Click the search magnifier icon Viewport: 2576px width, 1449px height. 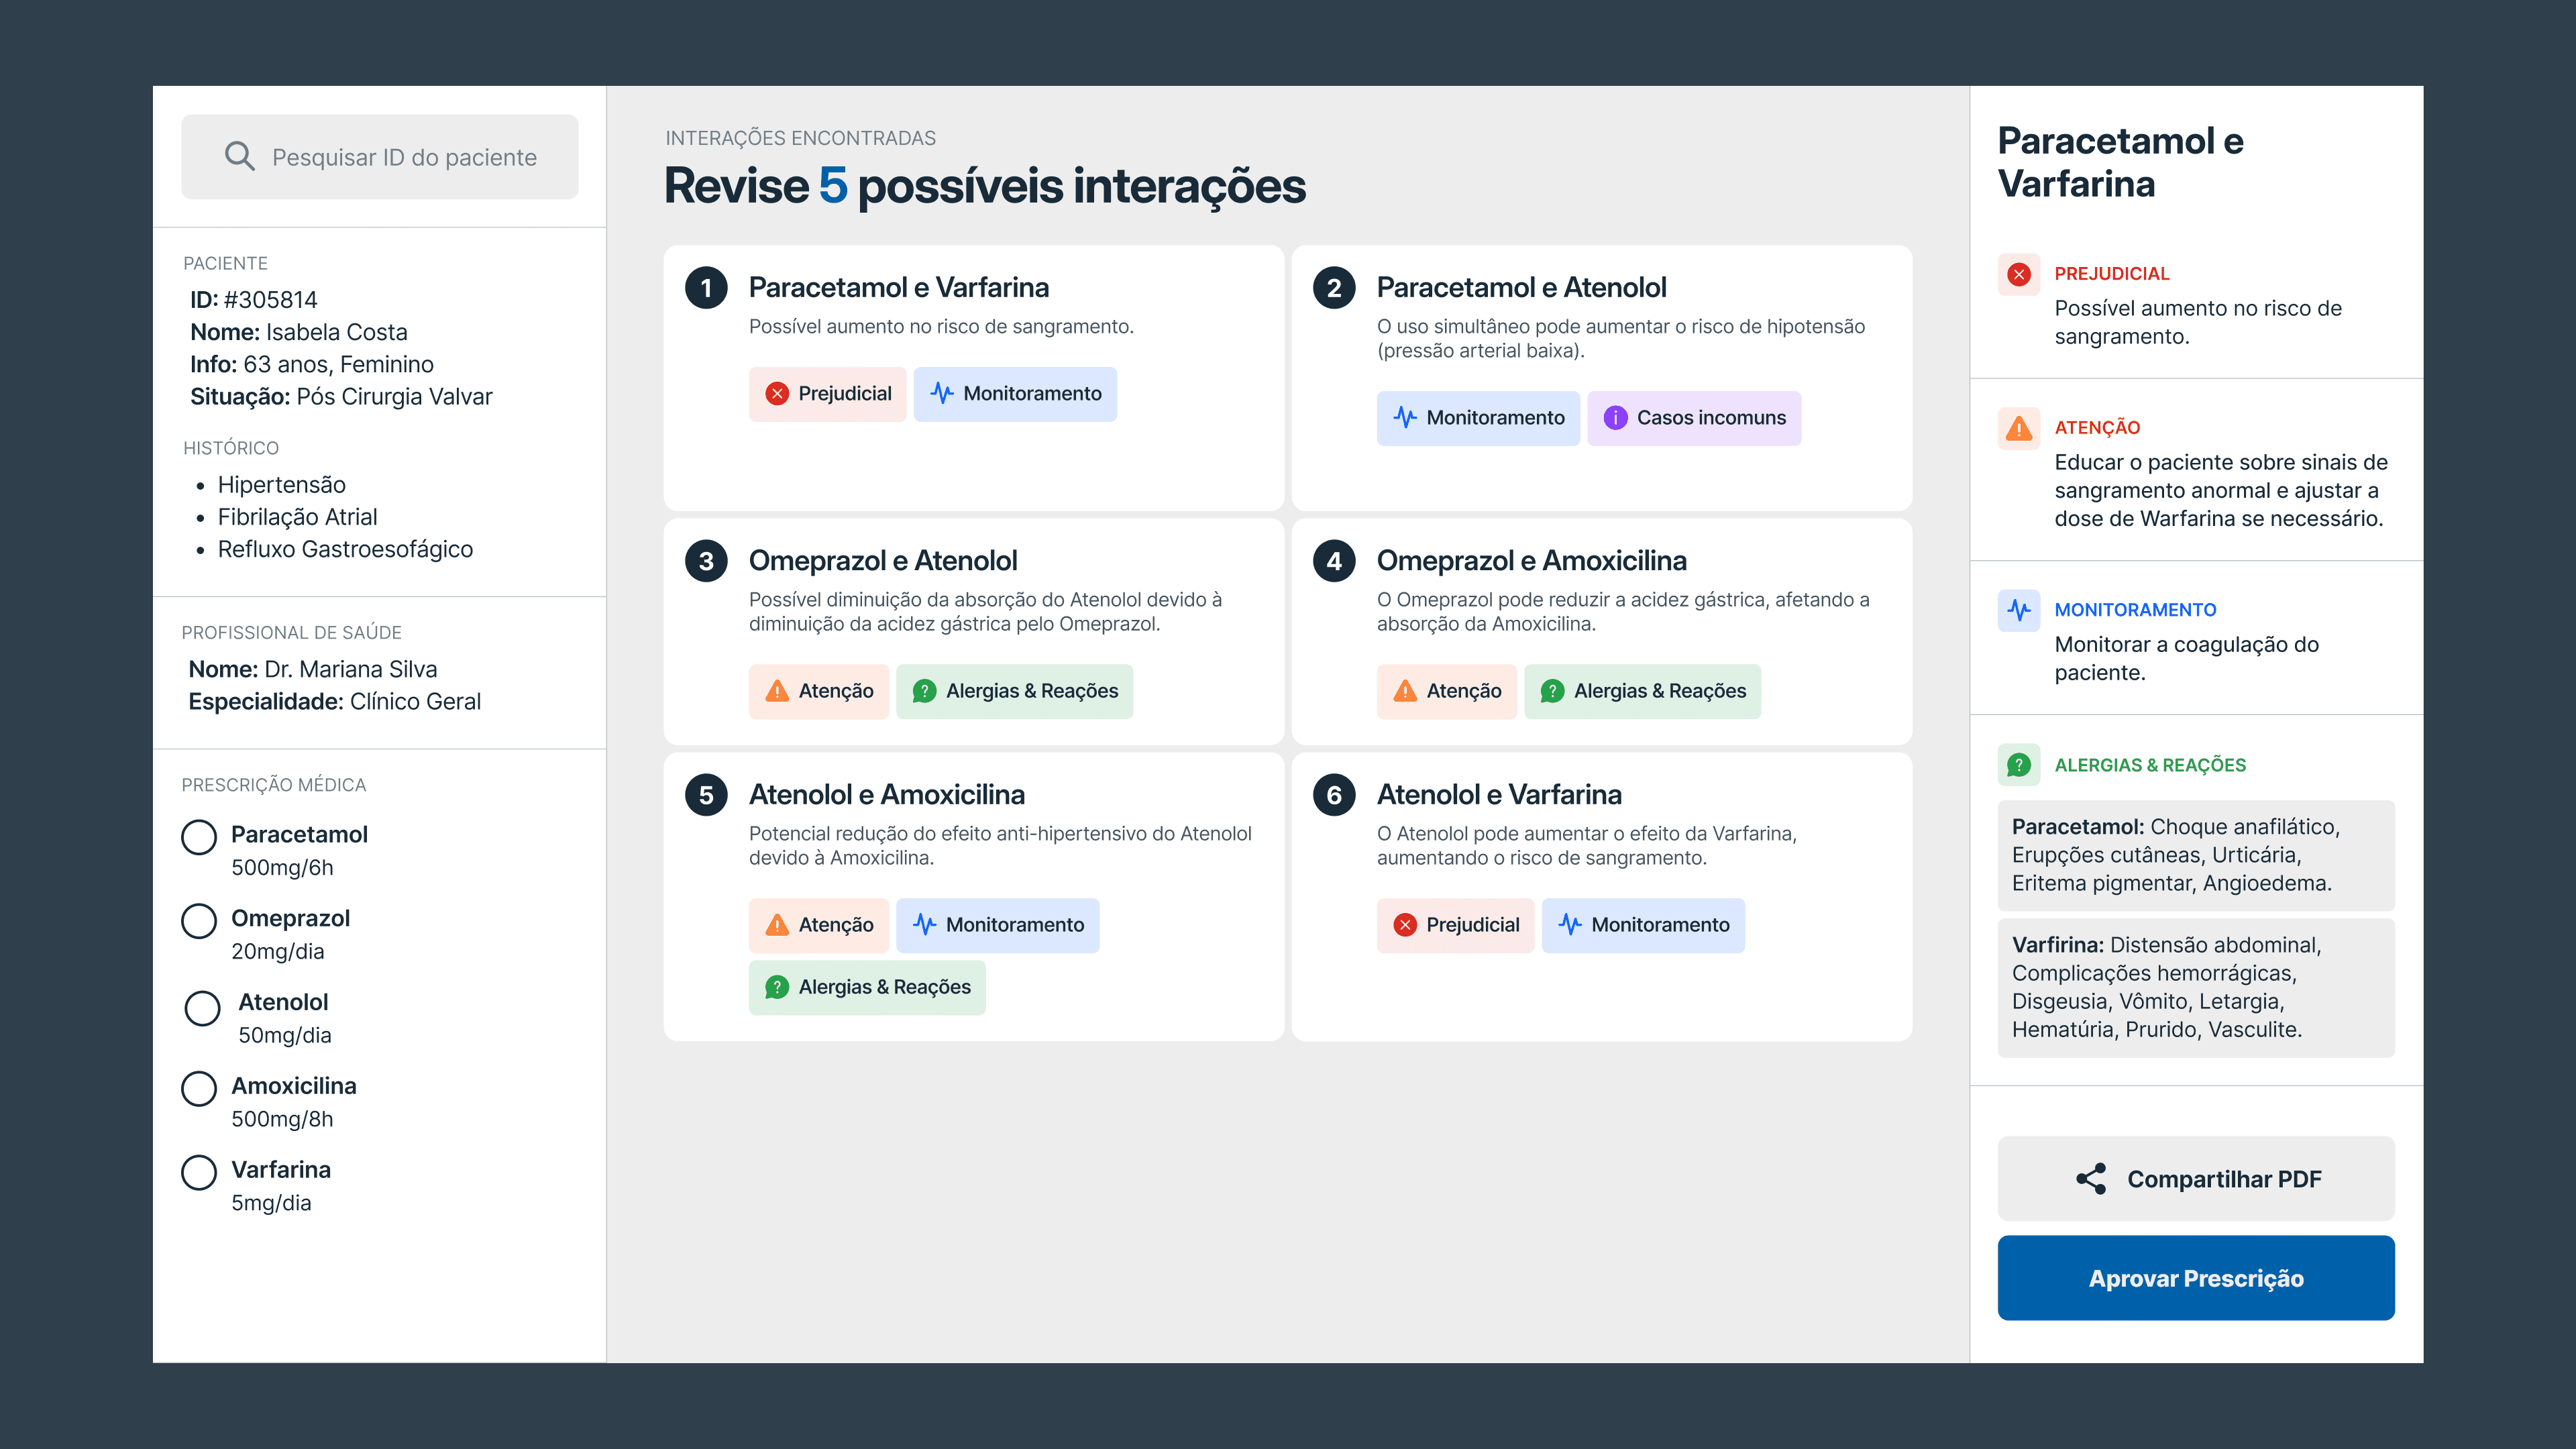[239, 156]
